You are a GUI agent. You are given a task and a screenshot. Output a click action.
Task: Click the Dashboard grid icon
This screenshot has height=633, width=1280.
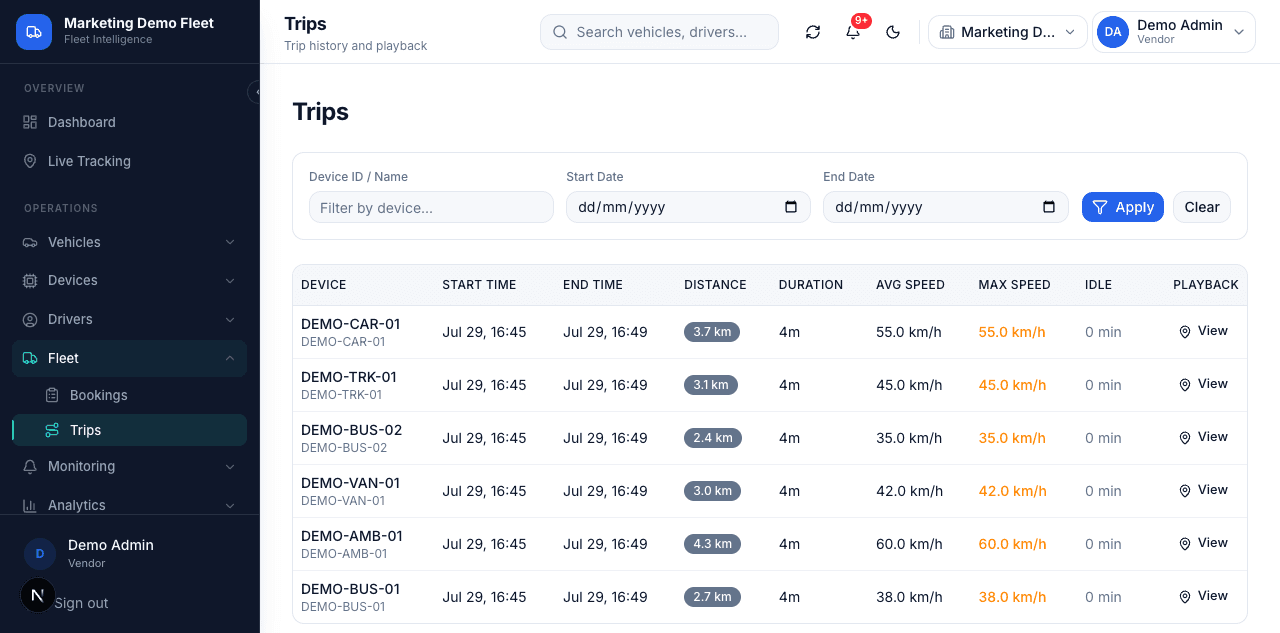[30, 122]
